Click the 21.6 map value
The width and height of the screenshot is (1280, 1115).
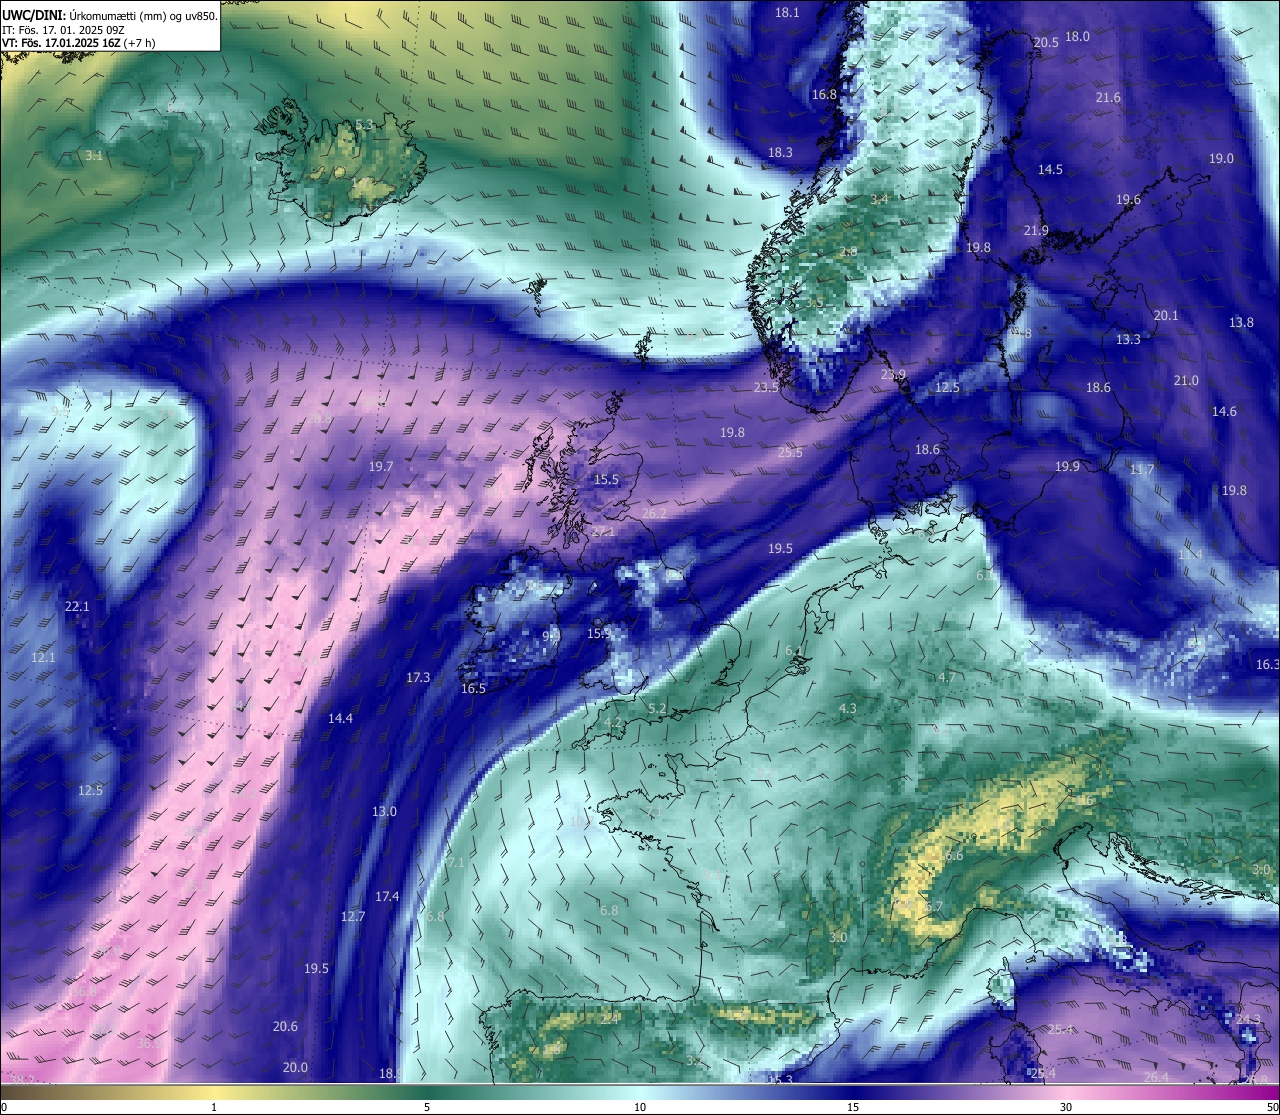1108,97
